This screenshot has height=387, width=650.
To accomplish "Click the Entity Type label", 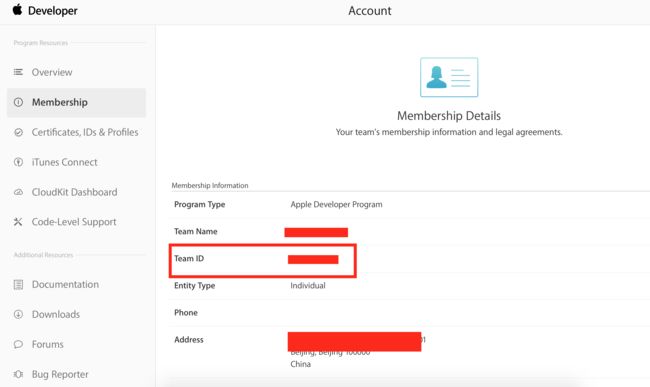I will click(x=194, y=285).
